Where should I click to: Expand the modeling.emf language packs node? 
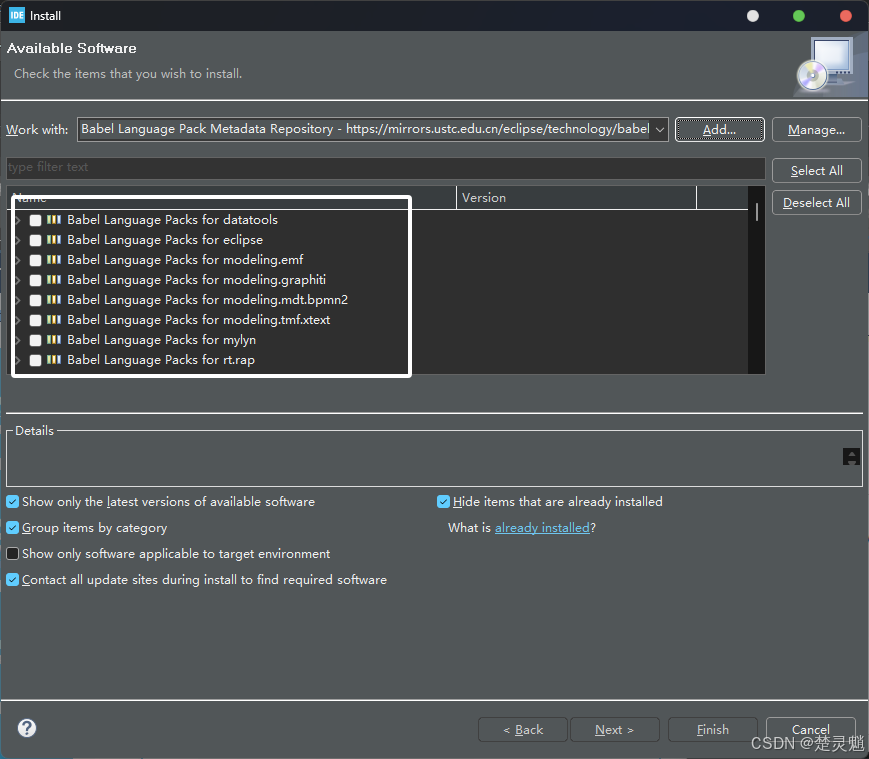pos(18,260)
